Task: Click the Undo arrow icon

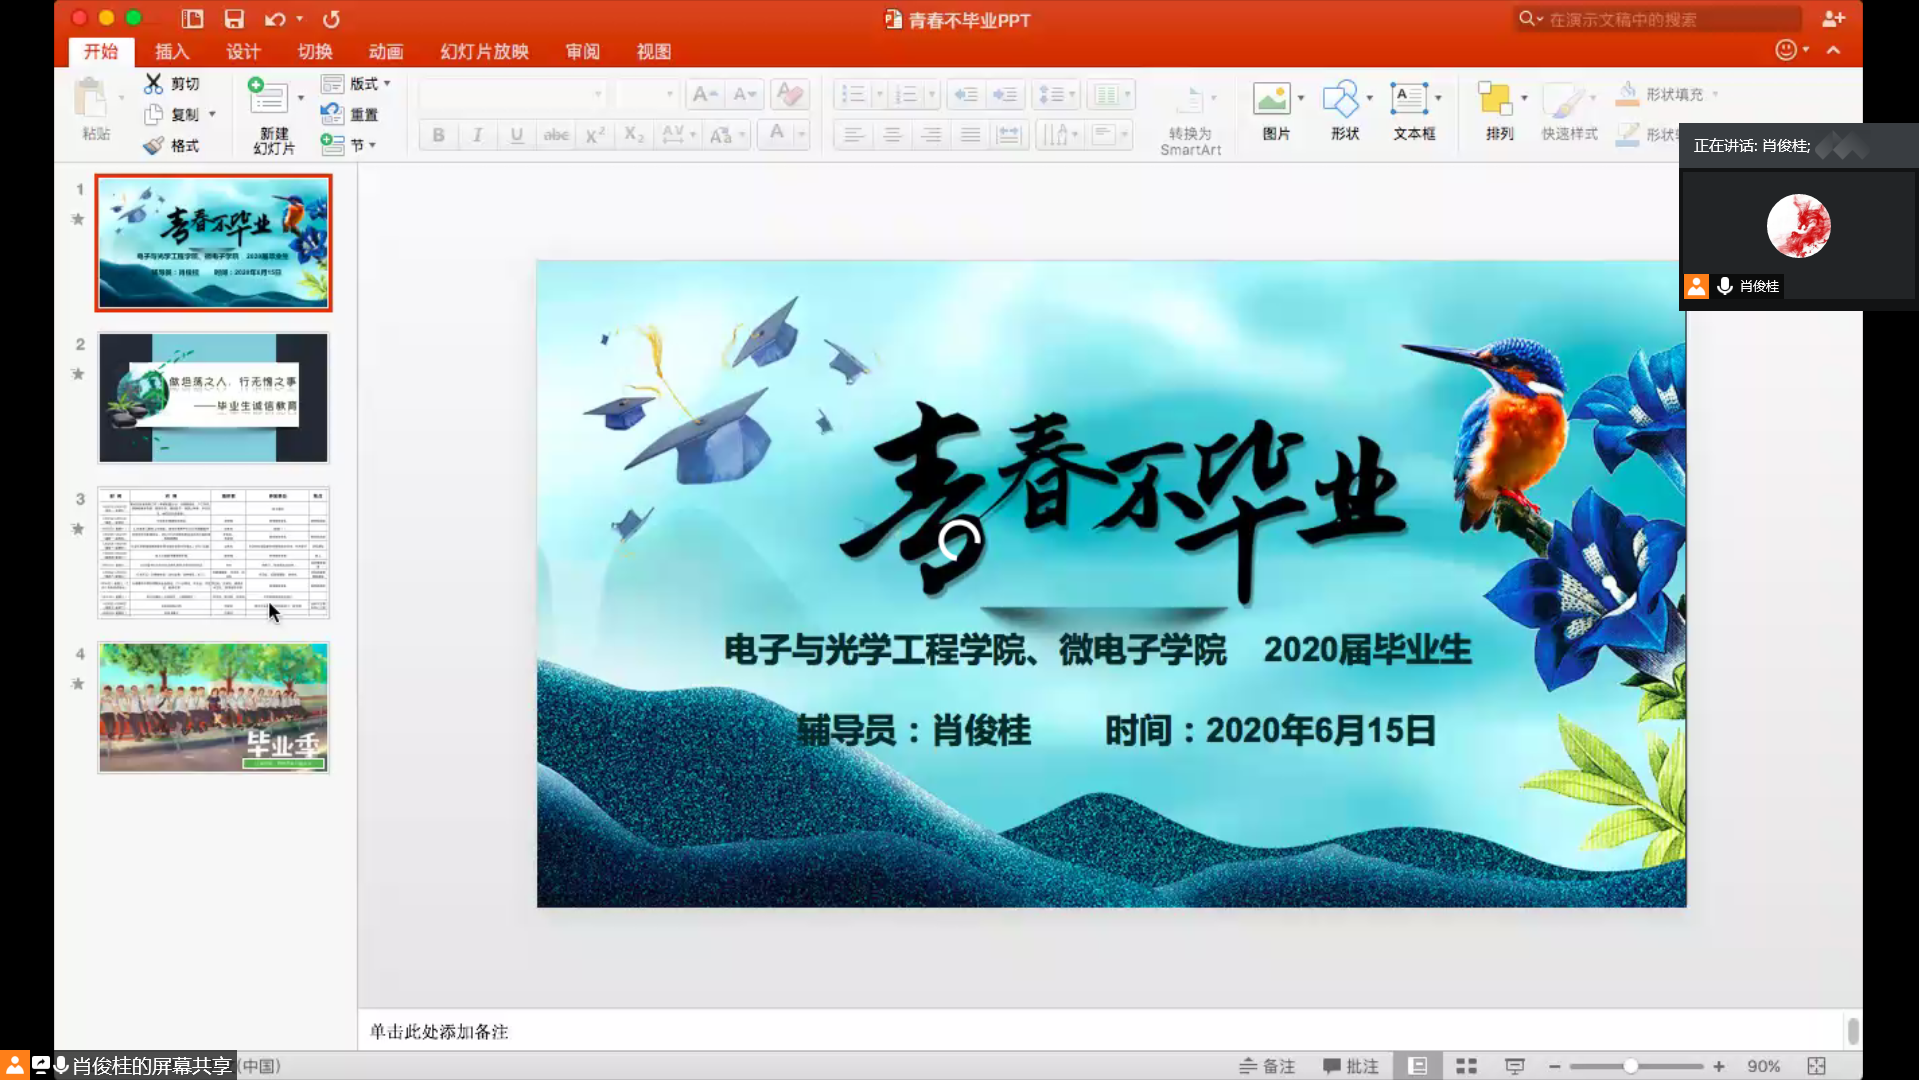Action: click(x=275, y=19)
